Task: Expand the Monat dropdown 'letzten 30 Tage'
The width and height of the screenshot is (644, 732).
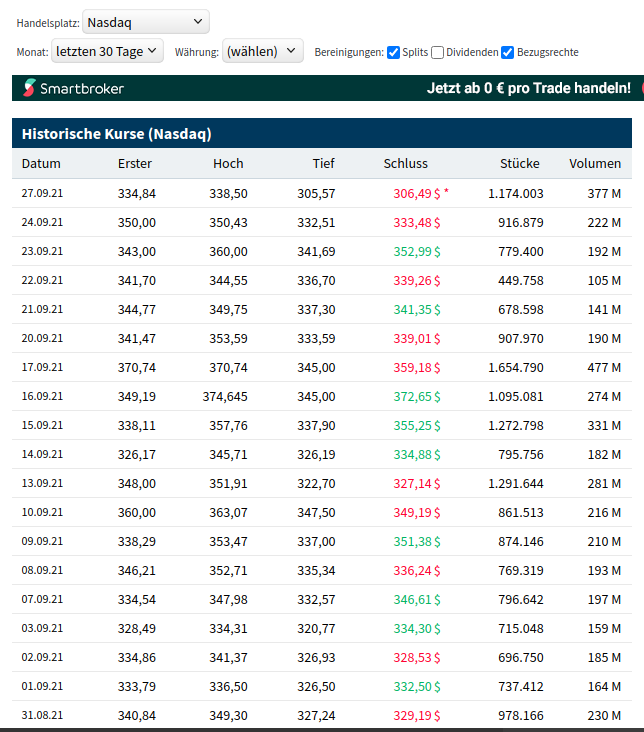Action: pos(107,50)
